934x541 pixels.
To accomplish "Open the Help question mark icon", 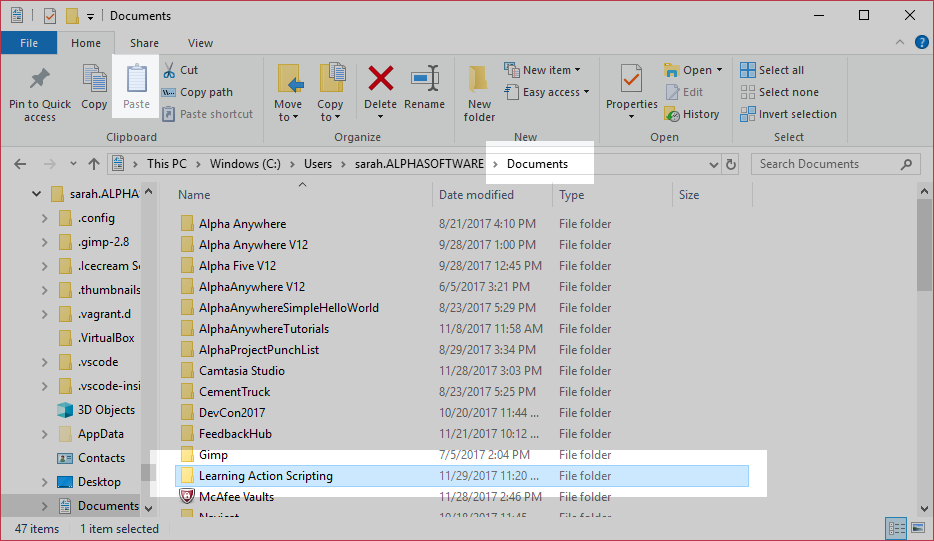I will (921, 42).
